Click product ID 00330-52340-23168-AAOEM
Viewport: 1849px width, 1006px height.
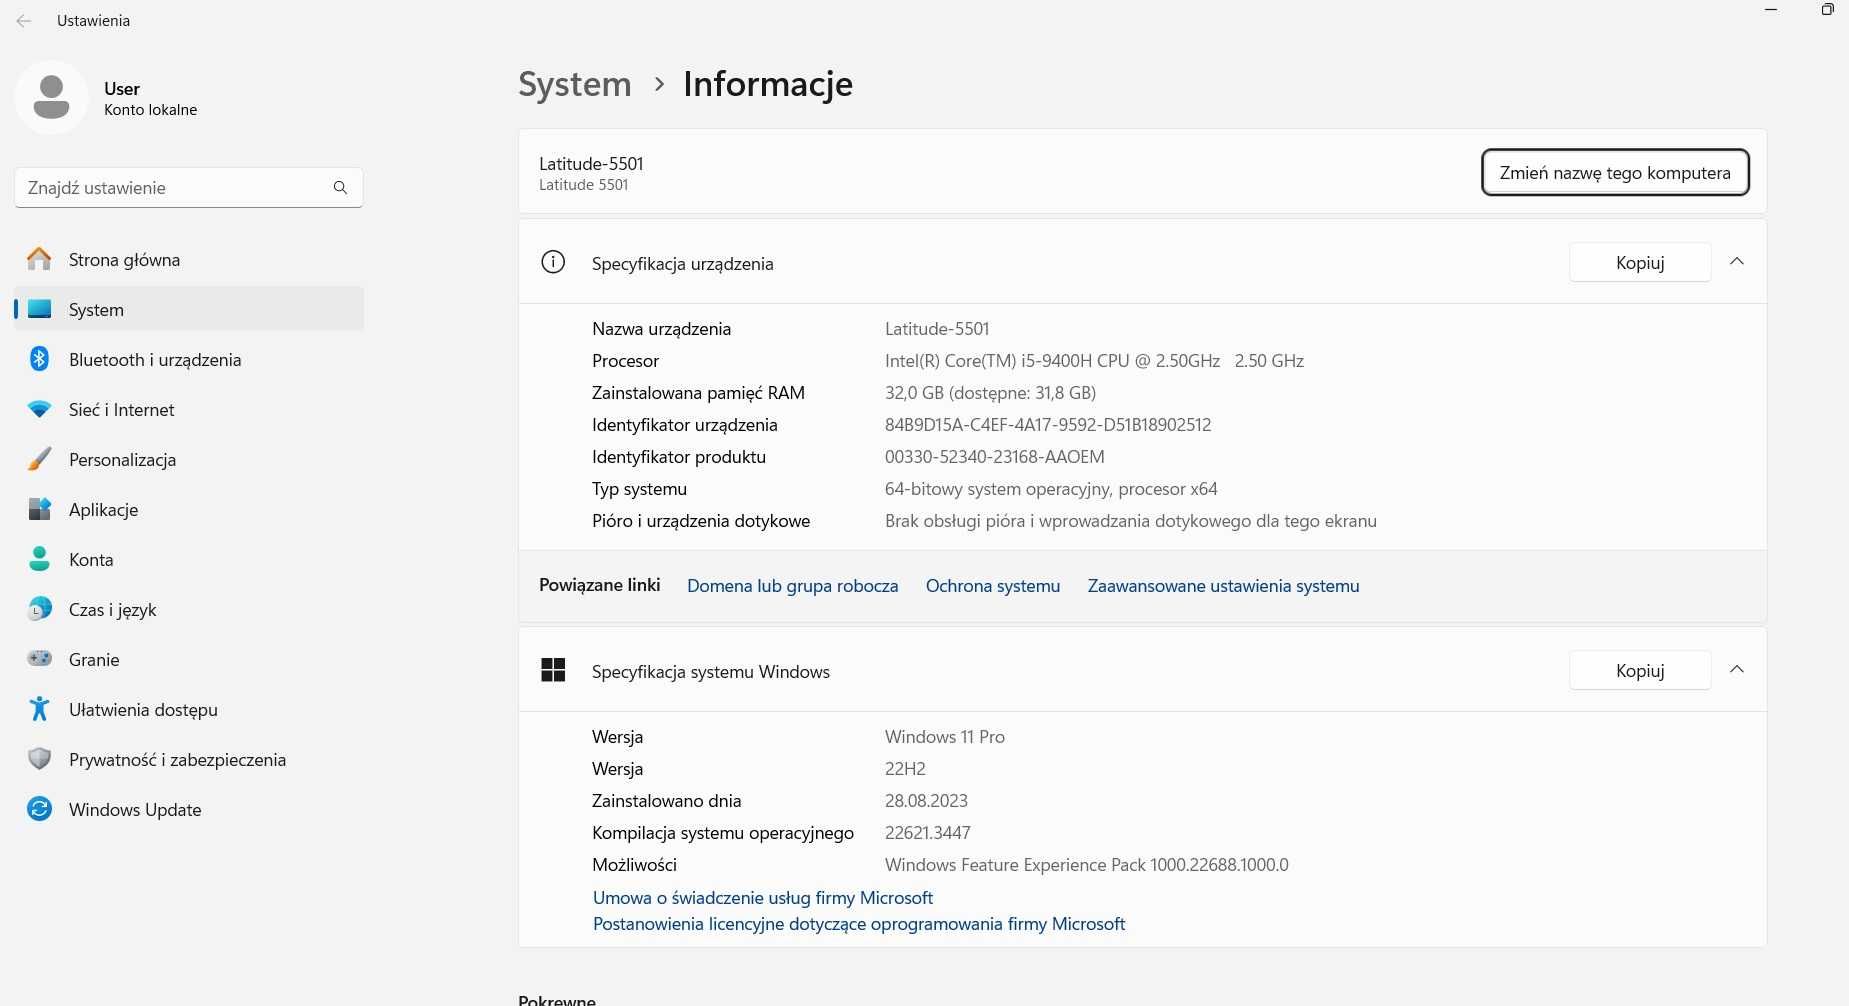[995, 456]
